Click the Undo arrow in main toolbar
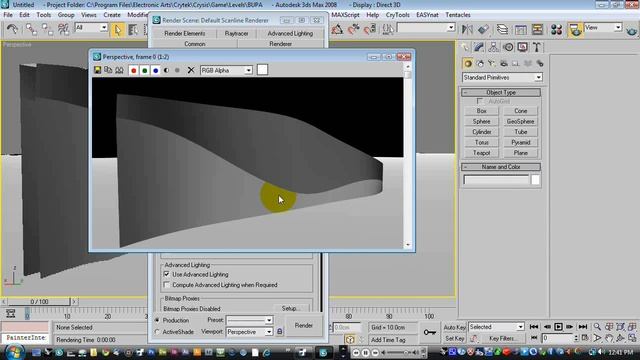The width and height of the screenshot is (640, 360). (12, 29)
